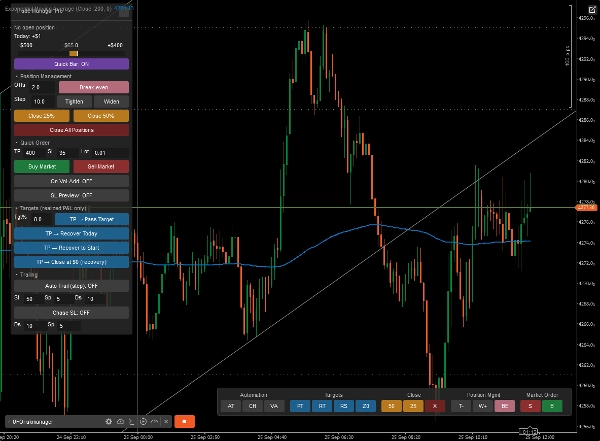The width and height of the screenshot is (600, 441).
Task: Collapse the Targets (realized P&L only) section
Action: pyautogui.click(x=51, y=208)
